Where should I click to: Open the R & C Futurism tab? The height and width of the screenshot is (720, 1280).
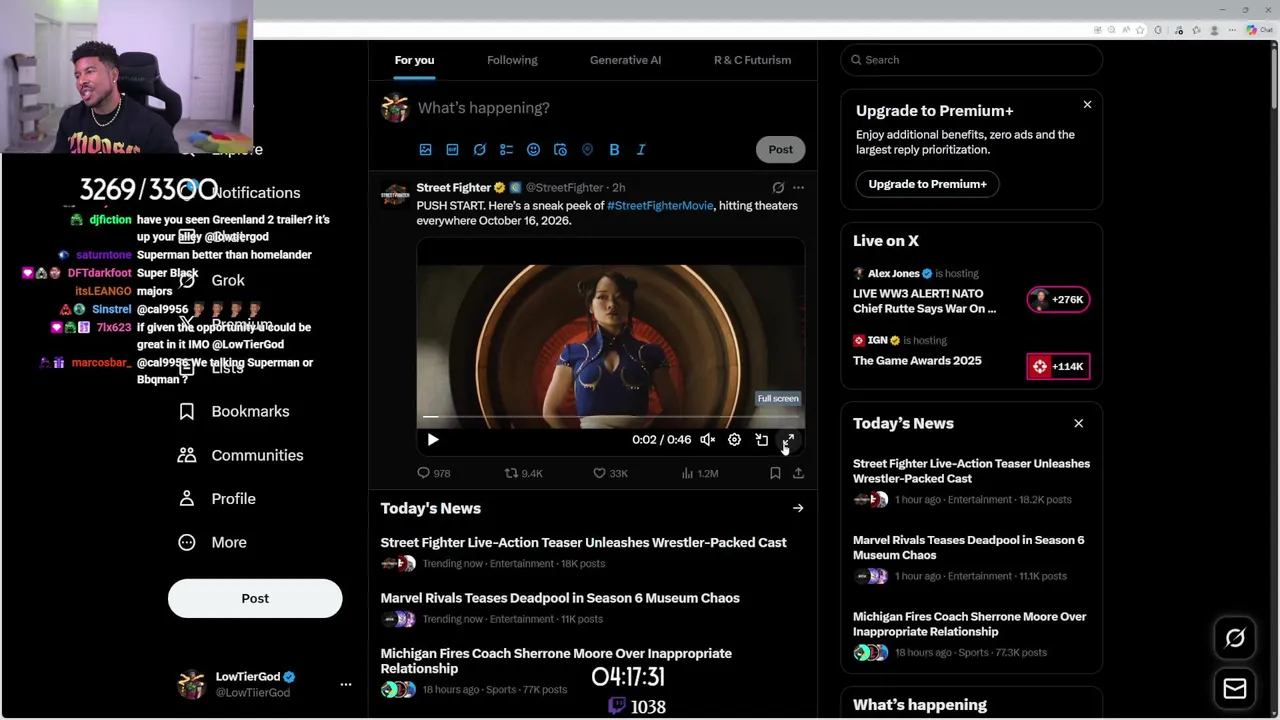coord(752,60)
